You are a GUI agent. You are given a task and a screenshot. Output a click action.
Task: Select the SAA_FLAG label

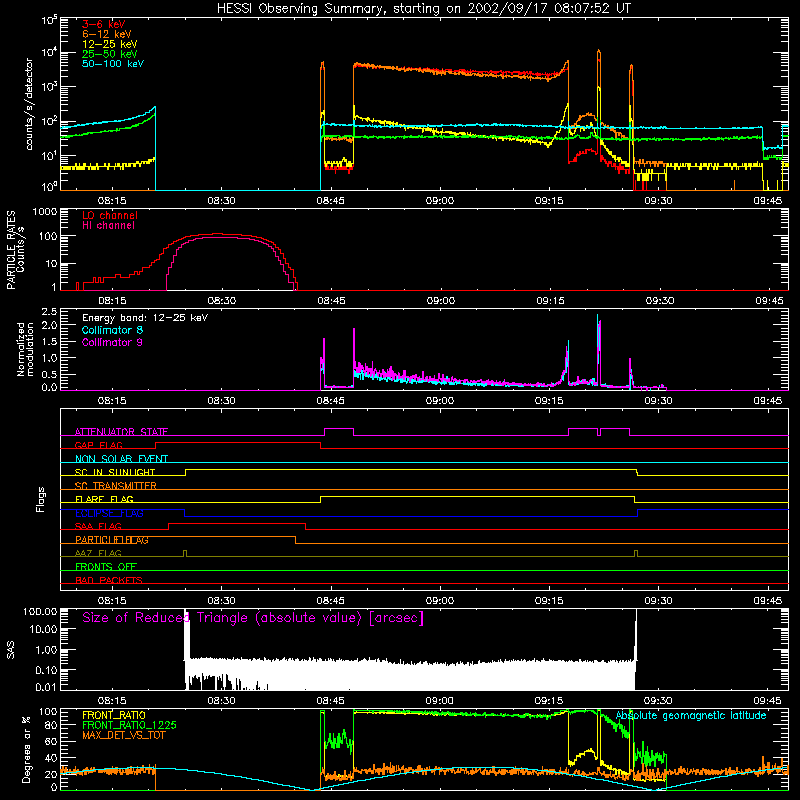pyautogui.click(x=98, y=526)
